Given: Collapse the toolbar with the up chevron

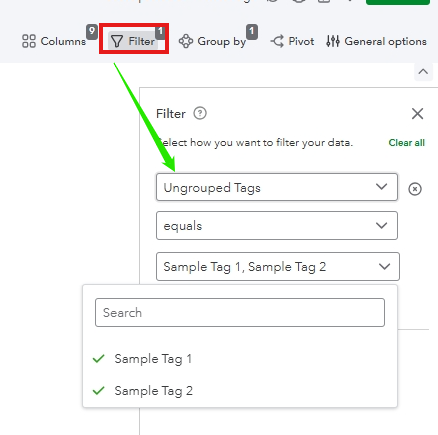Looking at the screenshot, I should point(423,71).
